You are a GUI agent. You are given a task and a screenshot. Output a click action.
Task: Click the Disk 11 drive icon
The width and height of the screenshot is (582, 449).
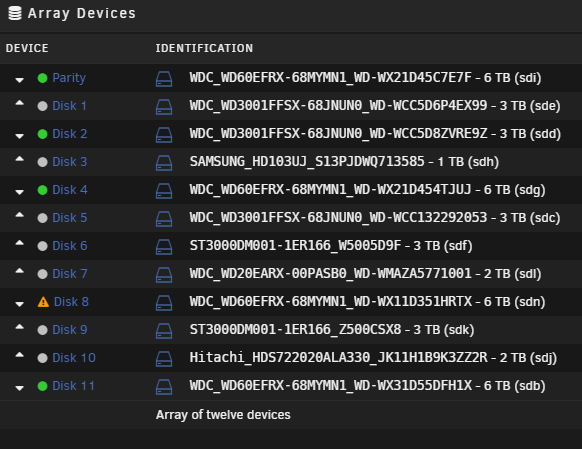click(x=164, y=387)
